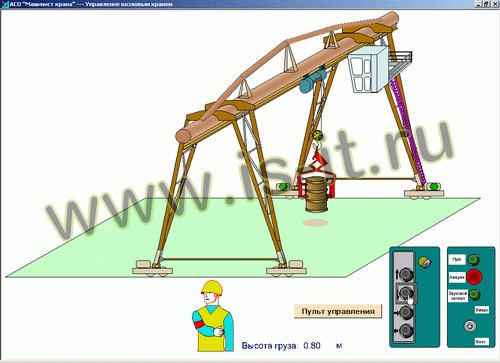This screenshot has height=363, width=500.
Task: Click the yellow hook block pulley
Action: click(x=318, y=135)
